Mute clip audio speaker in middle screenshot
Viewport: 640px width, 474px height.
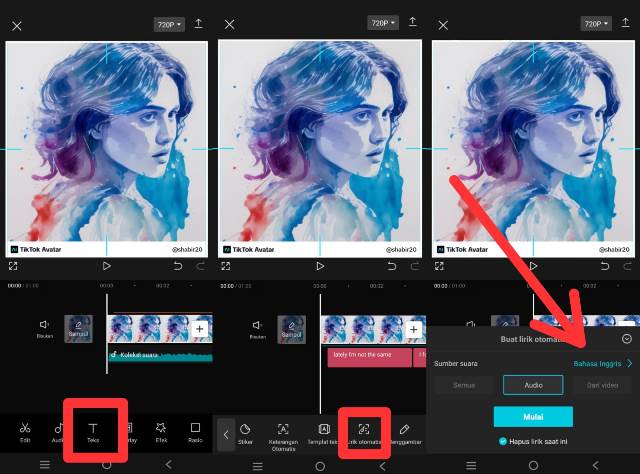pos(258,329)
